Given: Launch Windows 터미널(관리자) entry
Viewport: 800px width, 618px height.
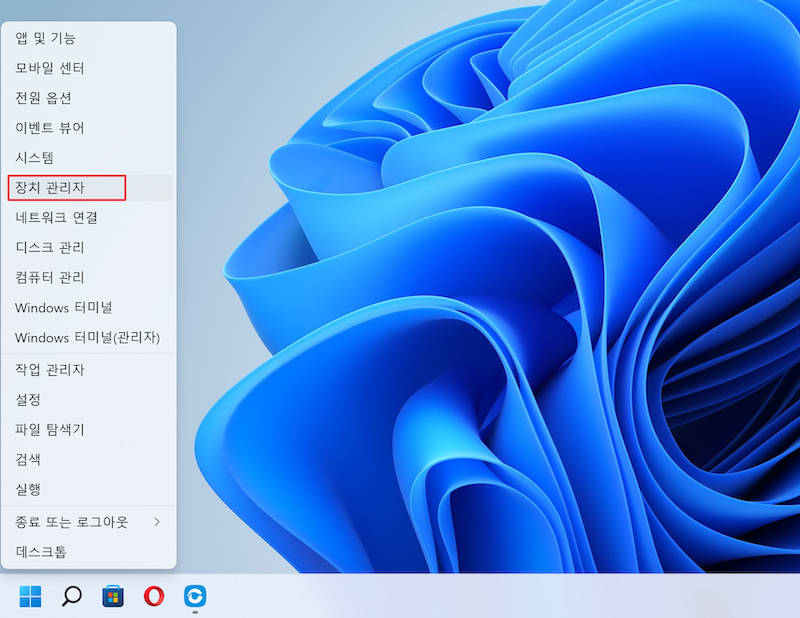Looking at the screenshot, I should [x=89, y=337].
